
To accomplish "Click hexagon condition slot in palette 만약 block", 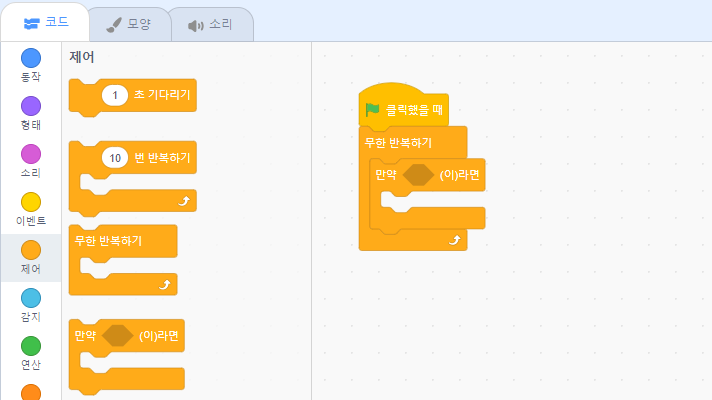I will click(118, 336).
